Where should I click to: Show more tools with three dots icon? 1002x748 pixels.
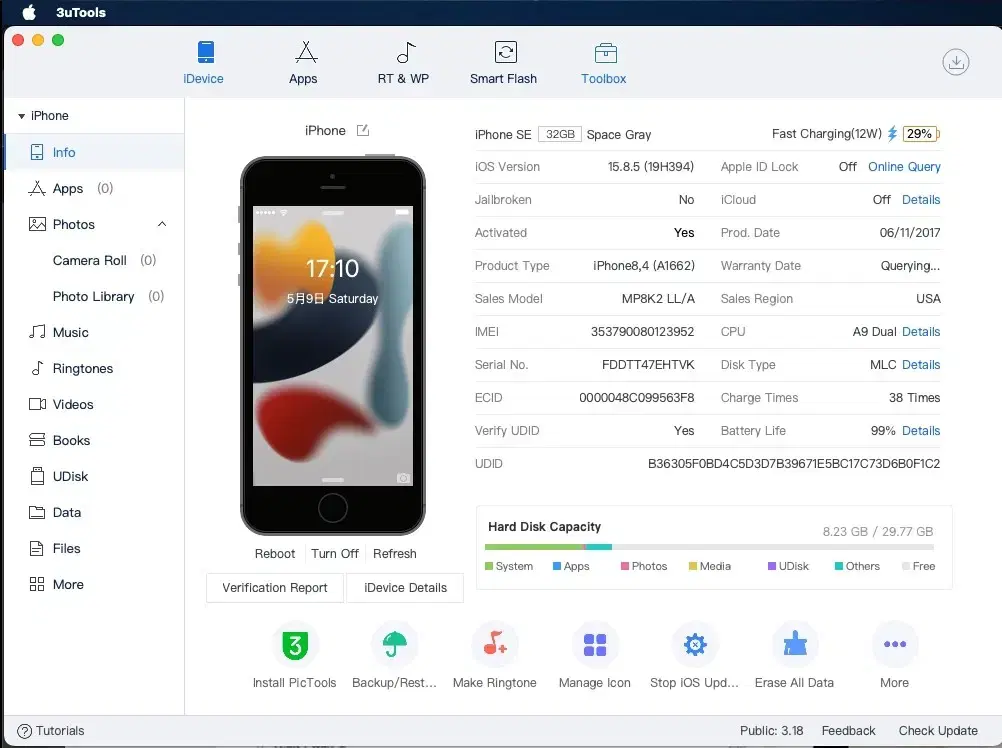(895, 645)
